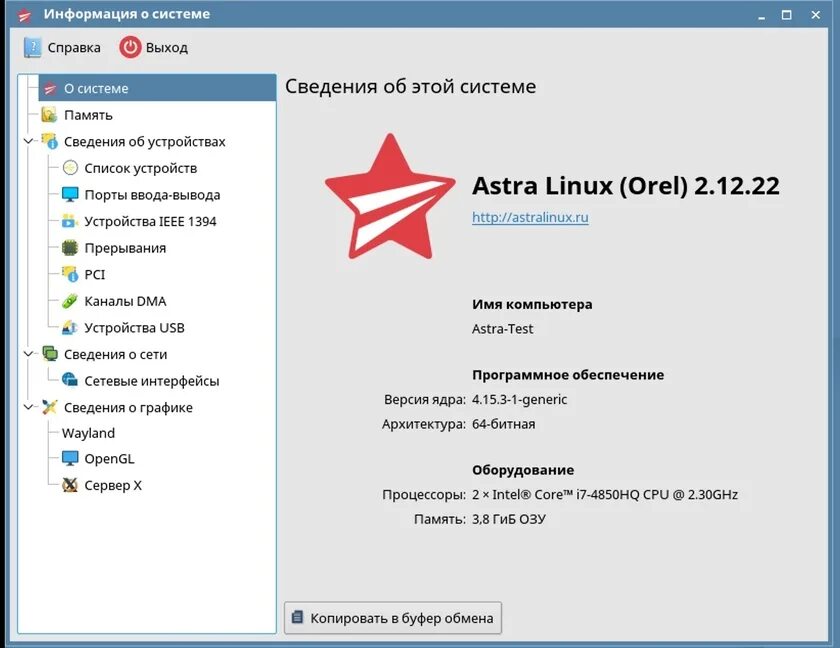Click the Astra Linux red star logo
This screenshot has width=840, height=648.
390,197
